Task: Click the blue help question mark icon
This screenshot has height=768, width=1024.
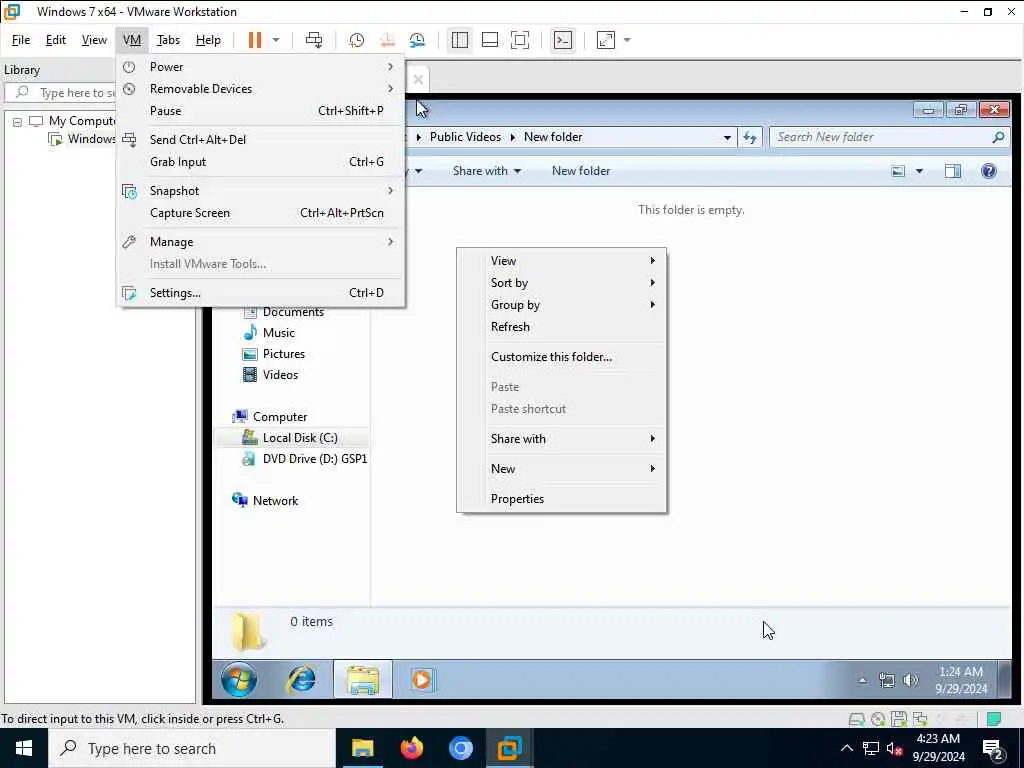Action: click(989, 171)
